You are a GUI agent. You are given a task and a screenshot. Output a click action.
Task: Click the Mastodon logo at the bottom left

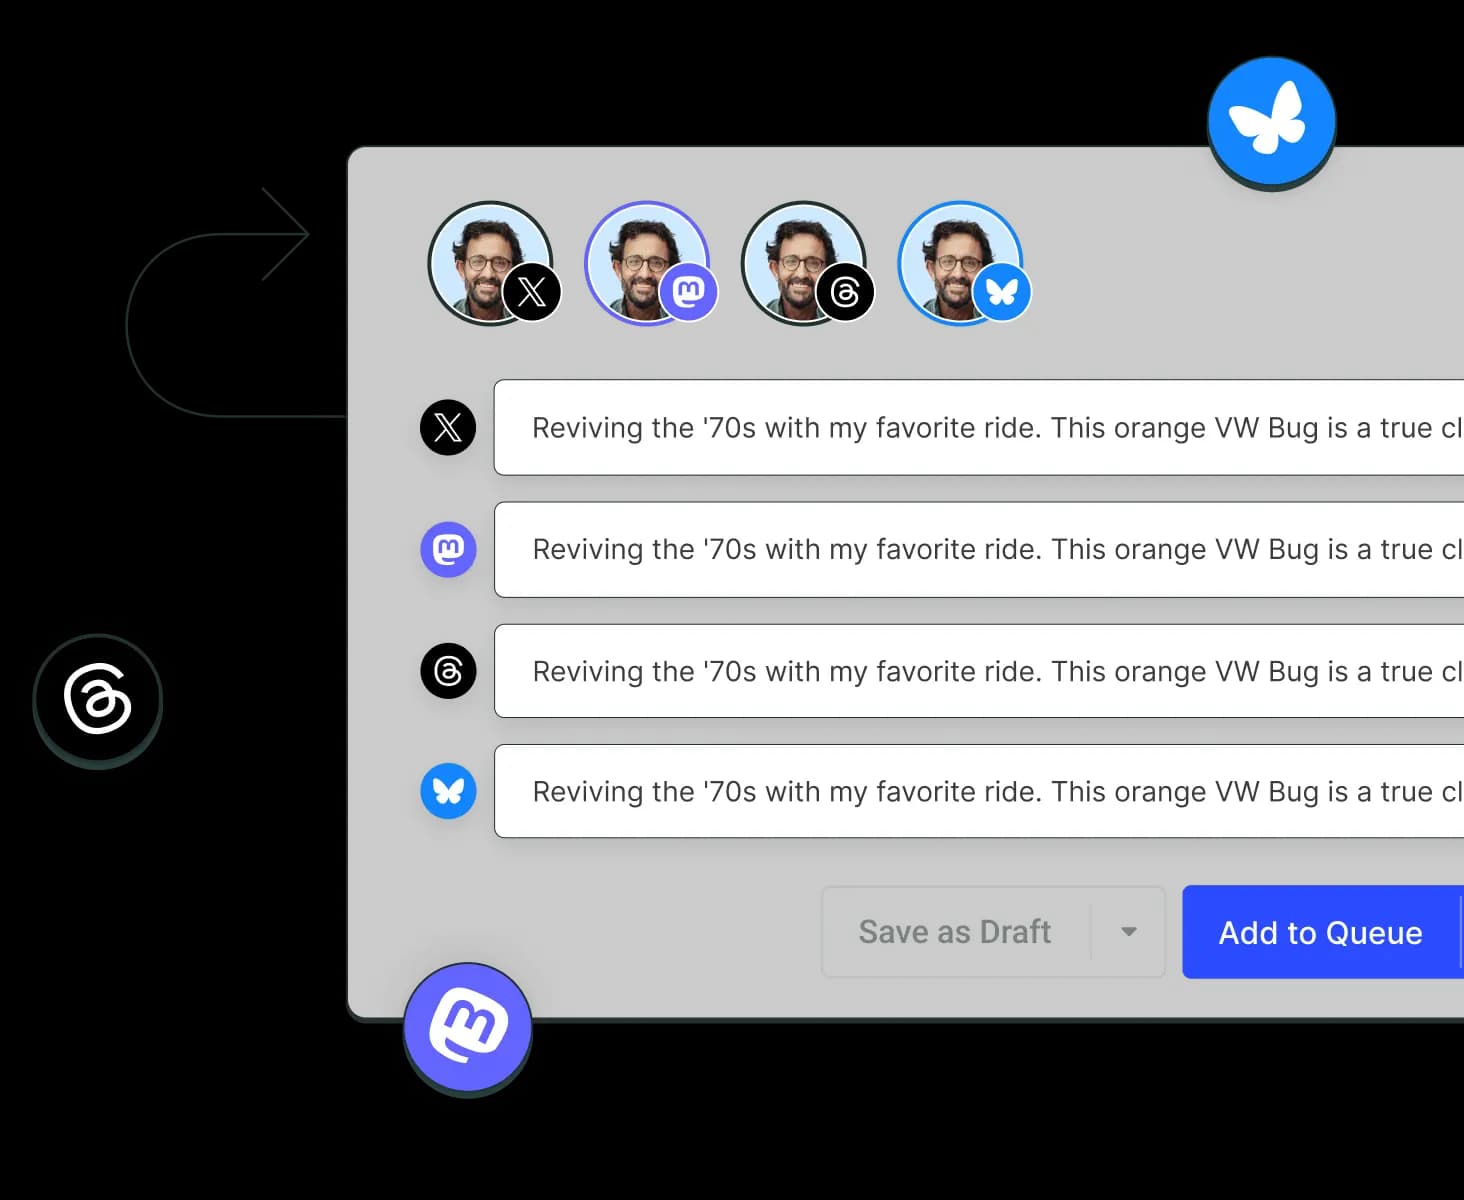(466, 1027)
